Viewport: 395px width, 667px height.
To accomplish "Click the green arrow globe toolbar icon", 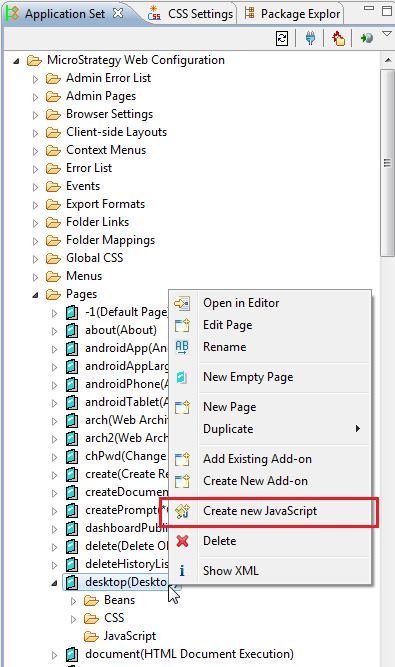I will click(367, 39).
